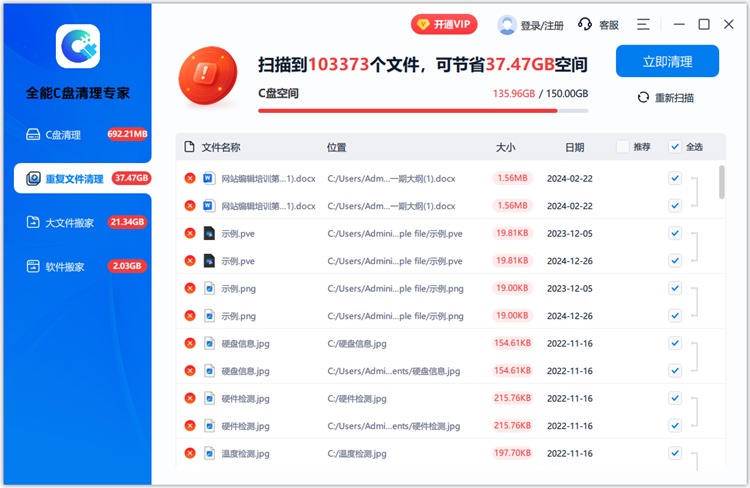This screenshot has width=750, height=488.
Task: Uncheck first 网站编辑培训 docx row checkbox
Action: pyautogui.click(x=675, y=178)
